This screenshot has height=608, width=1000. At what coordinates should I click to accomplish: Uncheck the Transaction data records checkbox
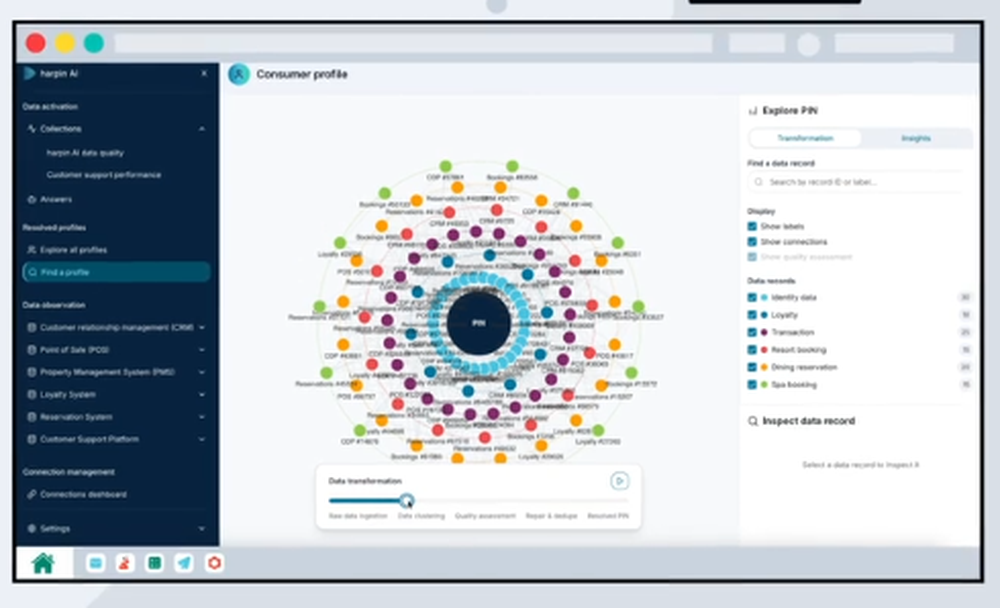click(x=752, y=332)
